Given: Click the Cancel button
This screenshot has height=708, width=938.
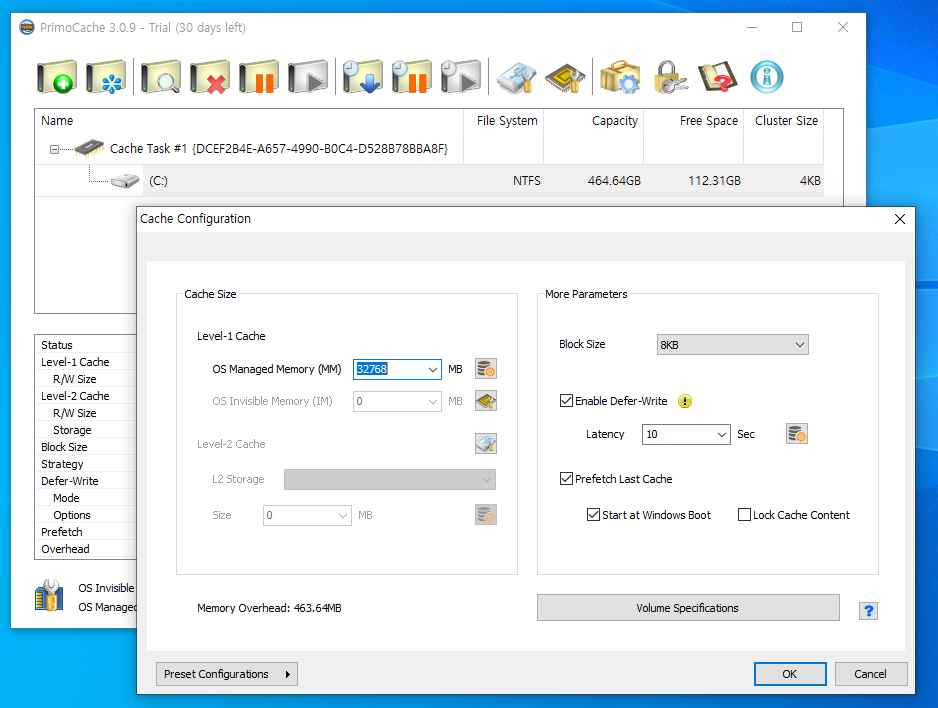Looking at the screenshot, I should click(871, 674).
